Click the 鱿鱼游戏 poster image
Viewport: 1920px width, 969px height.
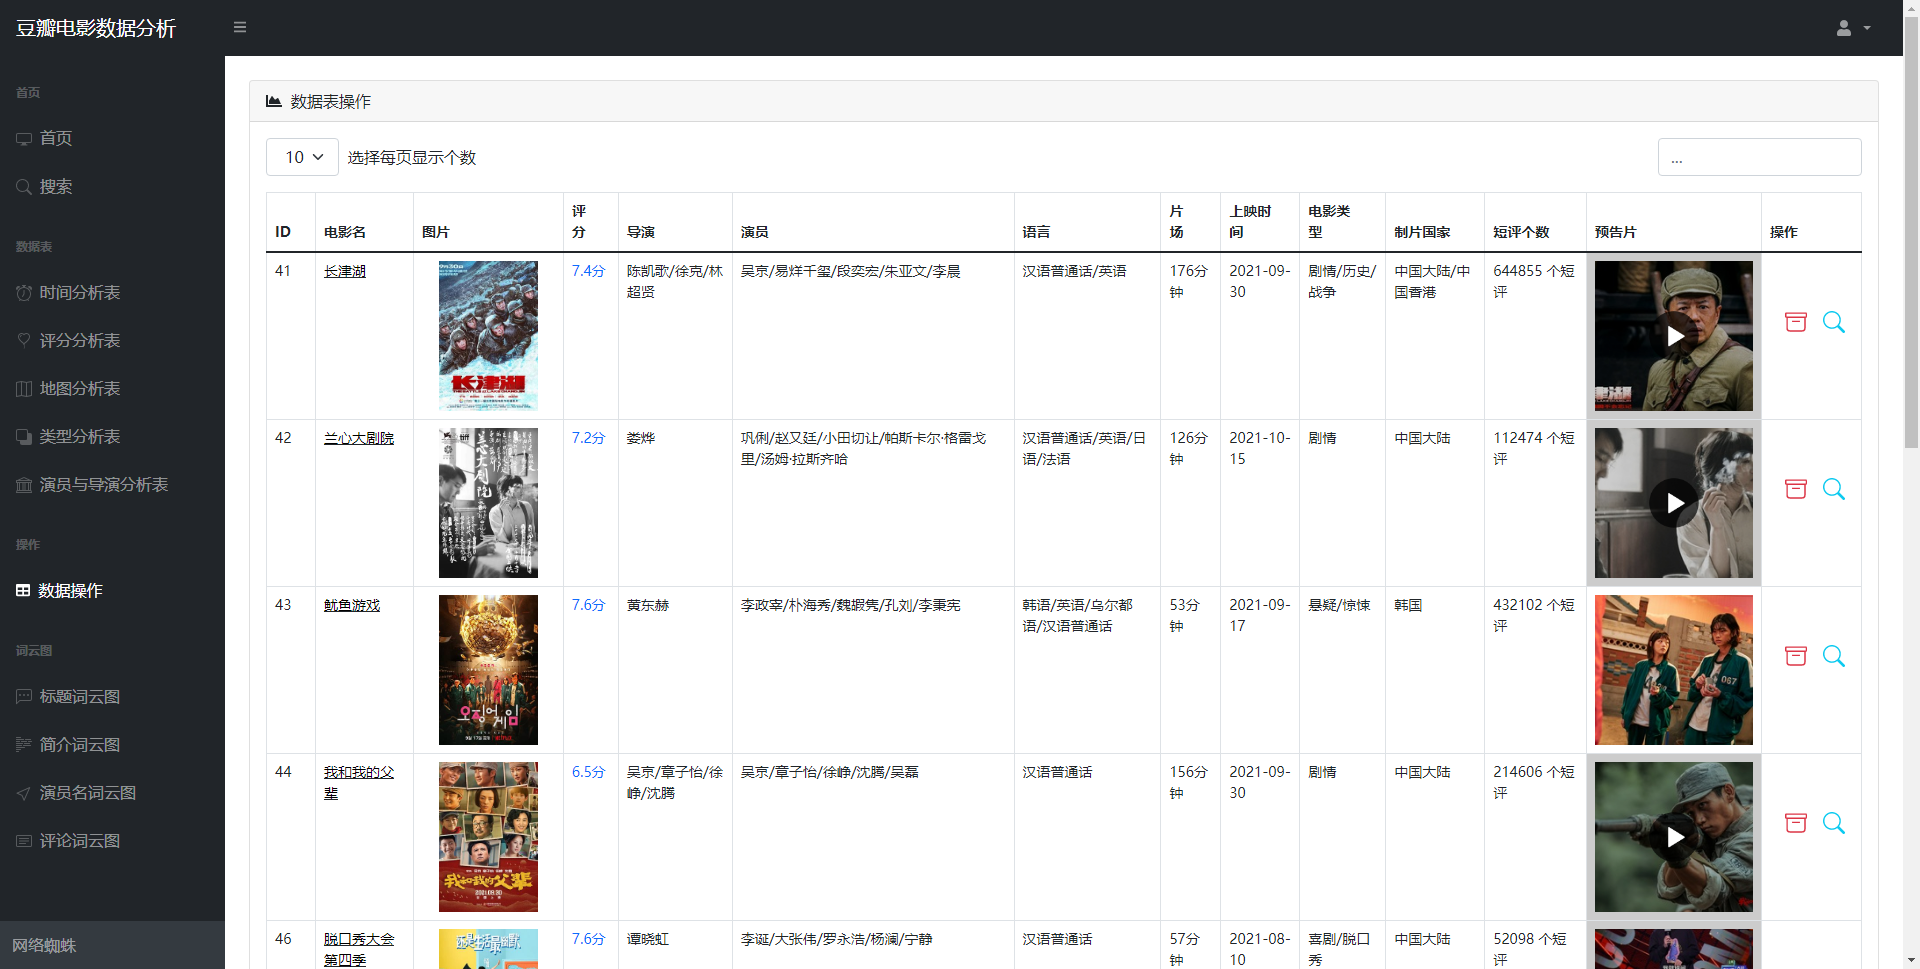point(488,669)
